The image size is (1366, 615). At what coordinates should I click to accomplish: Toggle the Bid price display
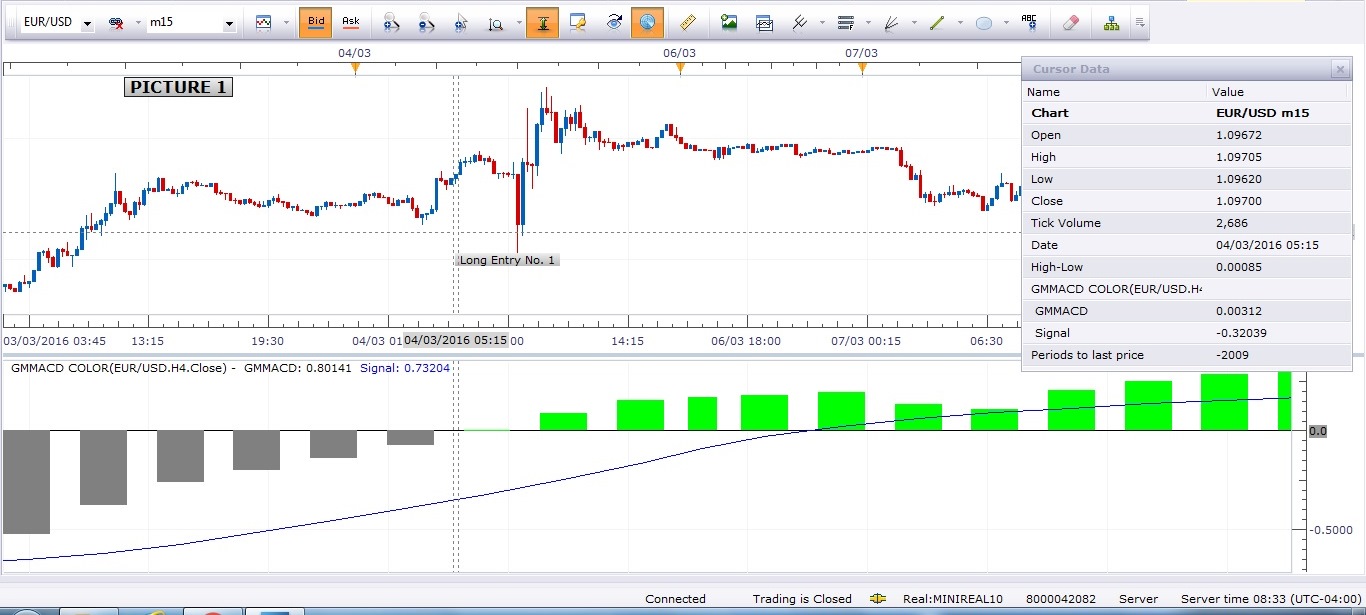(x=315, y=22)
